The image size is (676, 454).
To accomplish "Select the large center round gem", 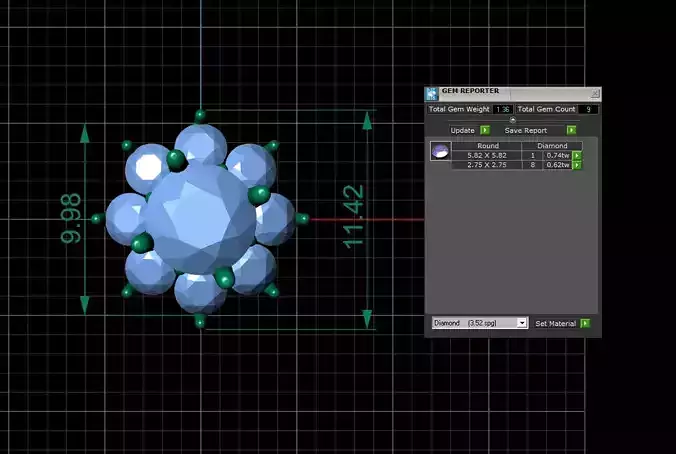I will (x=199, y=219).
